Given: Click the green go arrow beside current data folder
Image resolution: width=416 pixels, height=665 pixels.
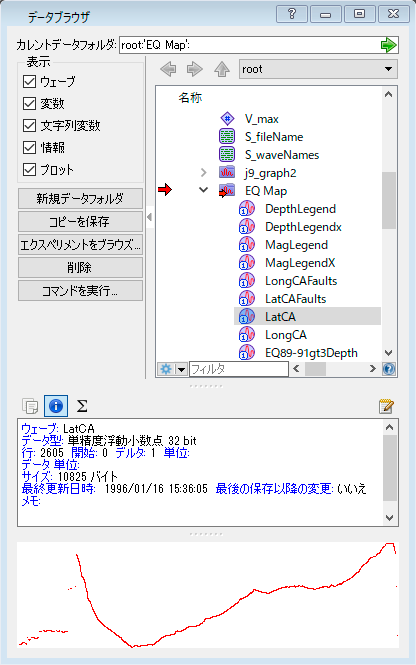Looking at the screenshot, I should (x=388, y=45).
